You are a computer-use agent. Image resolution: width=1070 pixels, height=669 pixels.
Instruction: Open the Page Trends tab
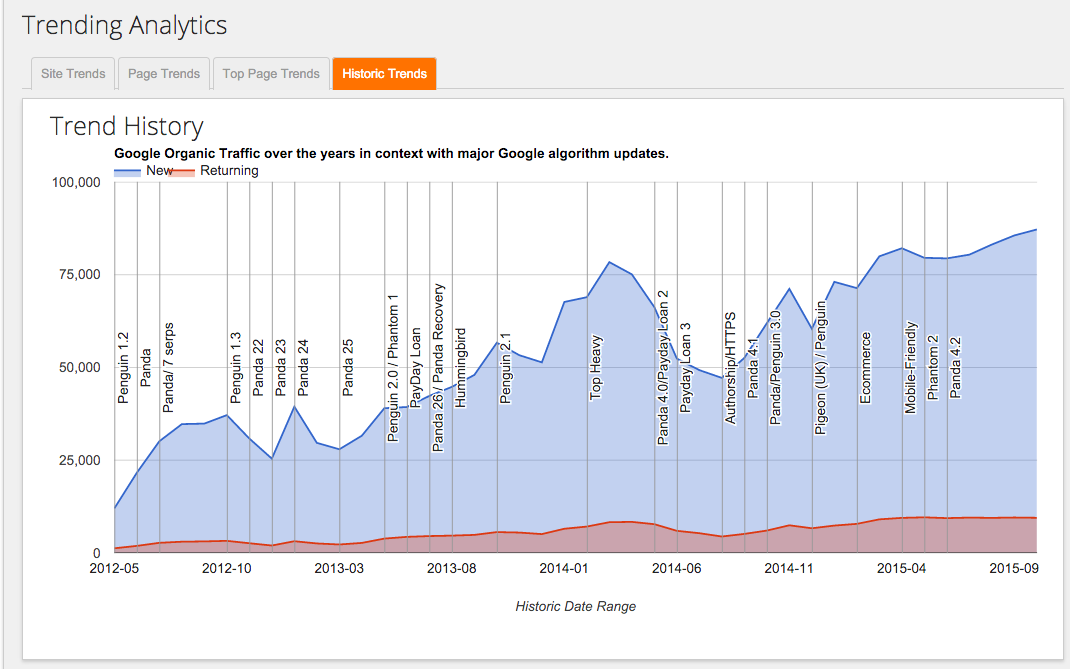(x=163, y=73)
